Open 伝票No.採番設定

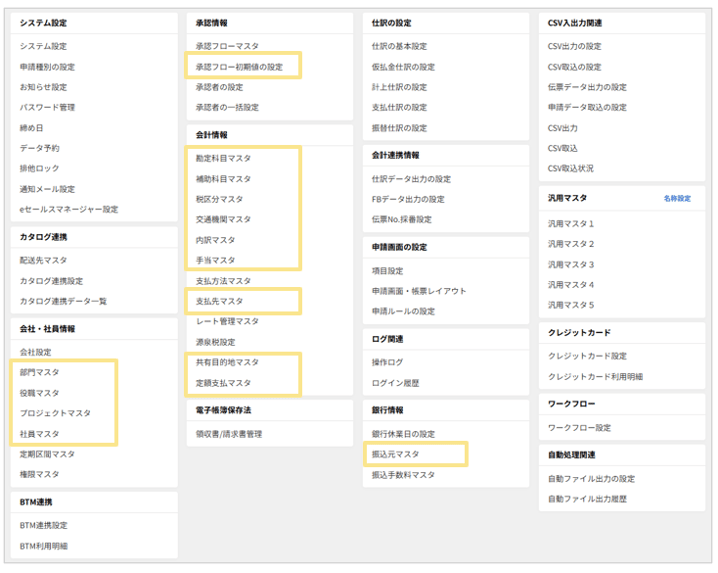pyautogui.click(x=402, y=219)
